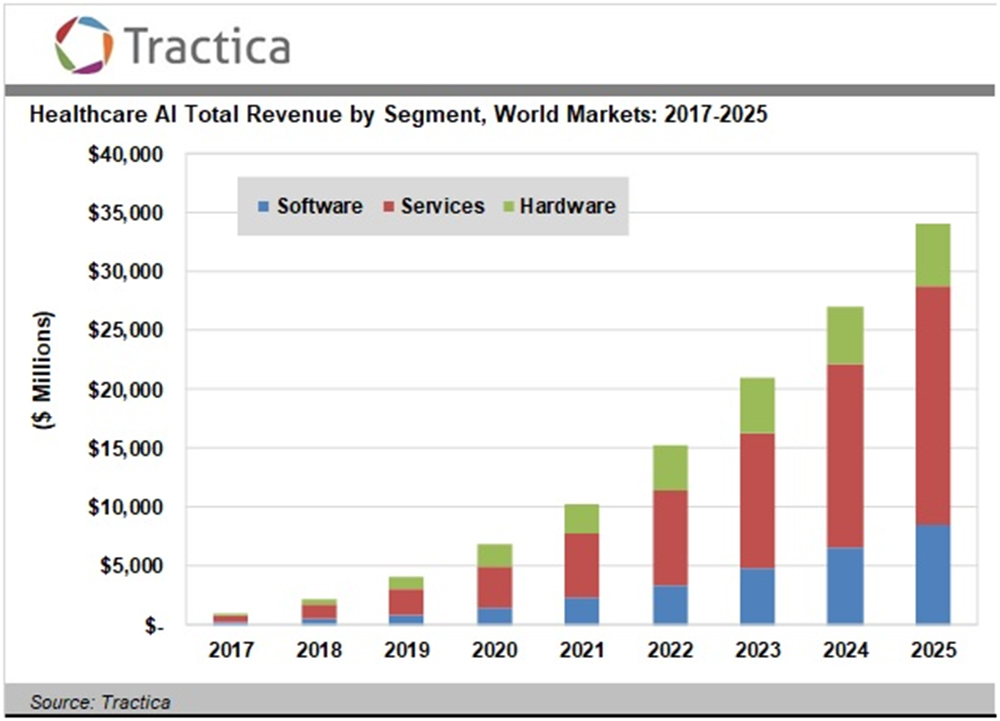Select the 2019 Hardware green bar segment
Screen dimensions: 1000x721
pyautogui.click(x=407, y=583)
